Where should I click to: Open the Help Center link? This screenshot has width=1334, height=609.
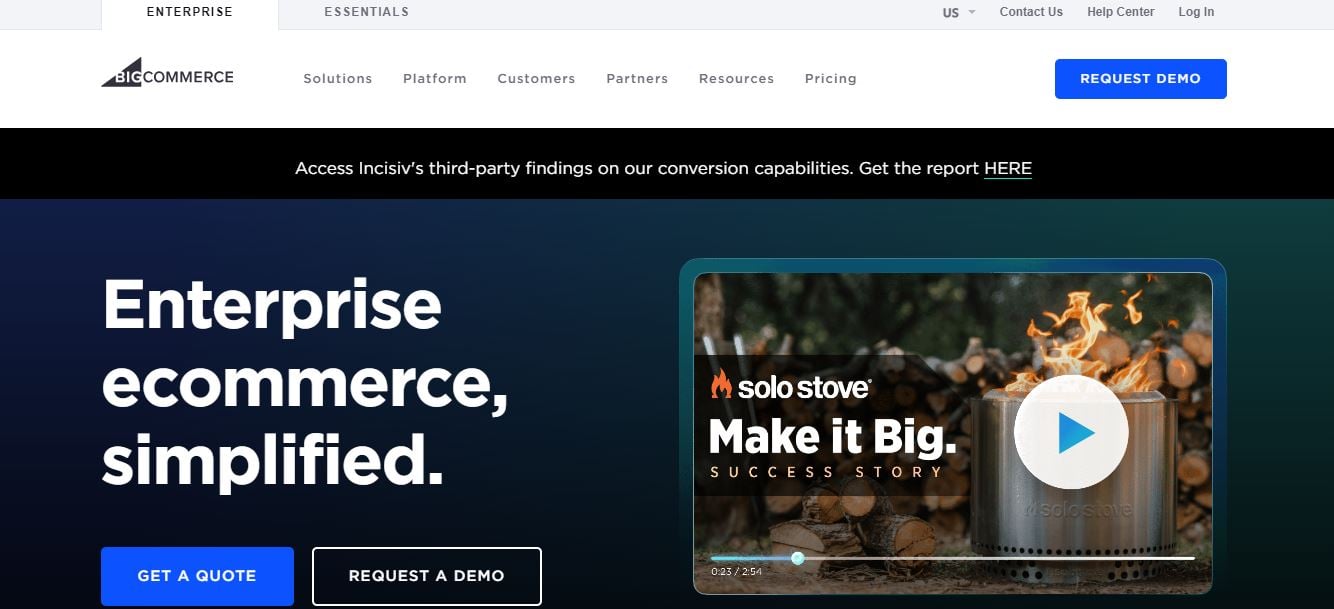point(1120,12)
